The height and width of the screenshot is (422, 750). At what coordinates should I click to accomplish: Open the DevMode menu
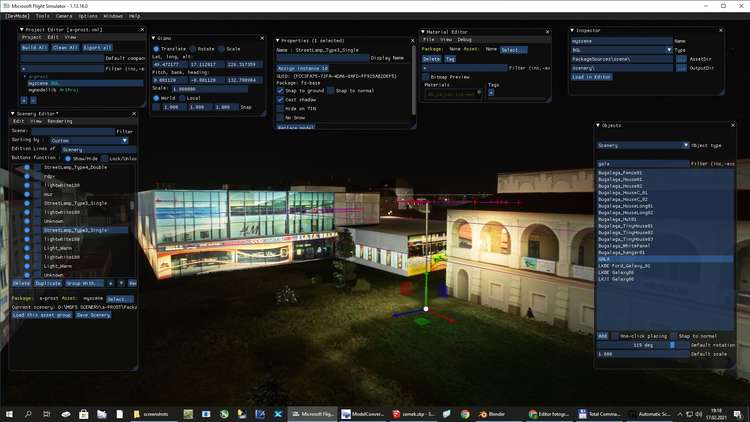[x=17, y=16]
